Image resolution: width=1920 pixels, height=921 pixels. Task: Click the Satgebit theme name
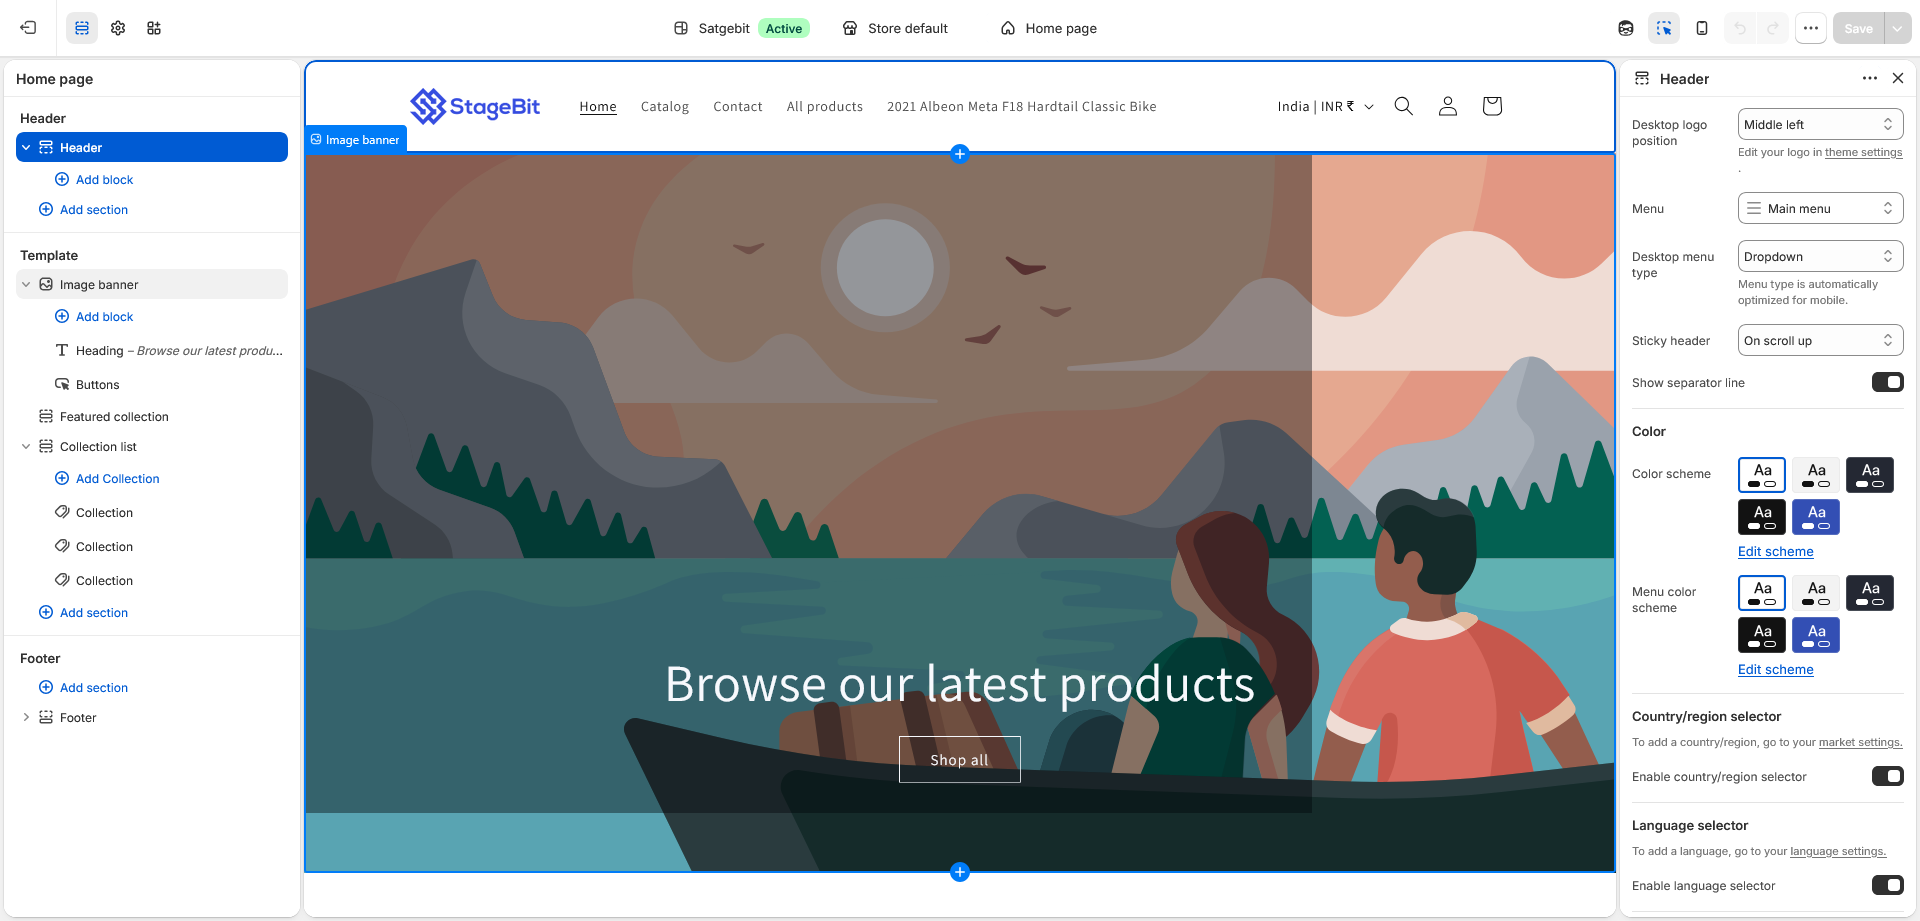tap(724, 28)
